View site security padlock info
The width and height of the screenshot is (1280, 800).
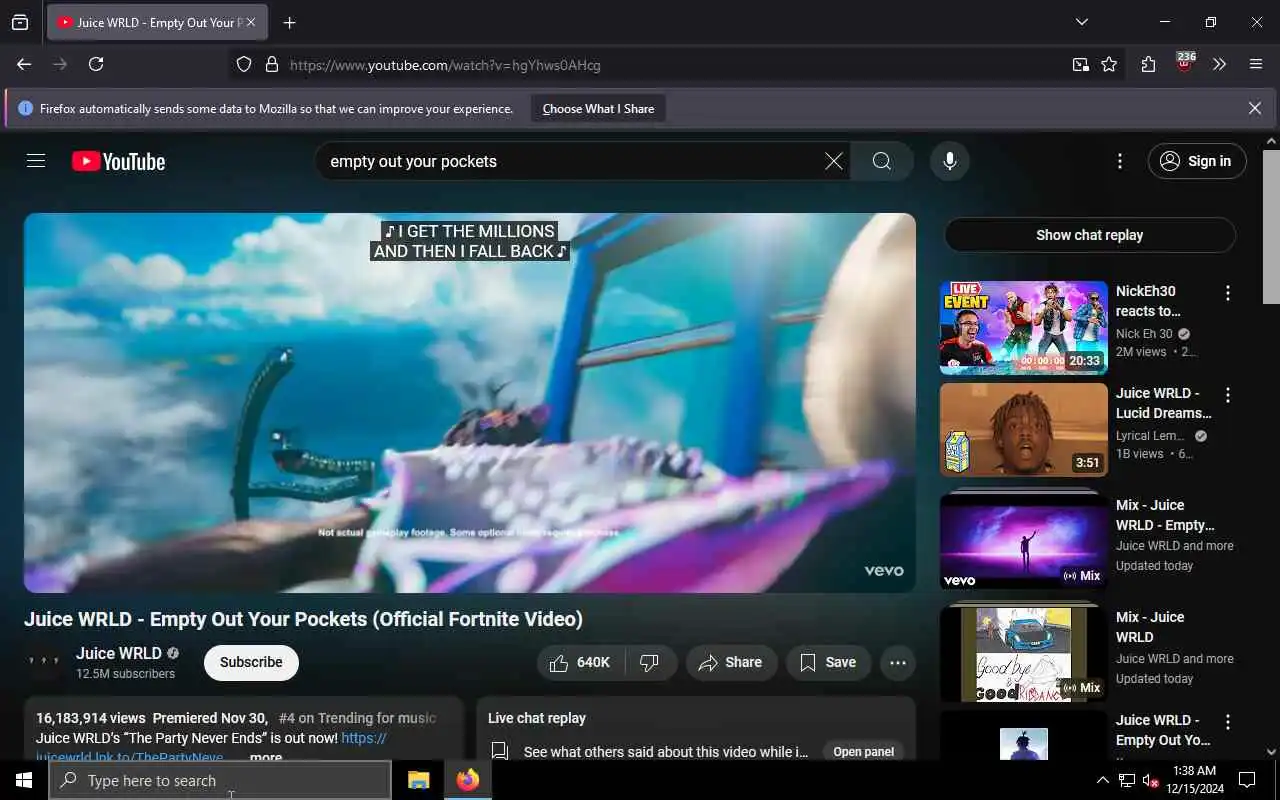(271, 65)
